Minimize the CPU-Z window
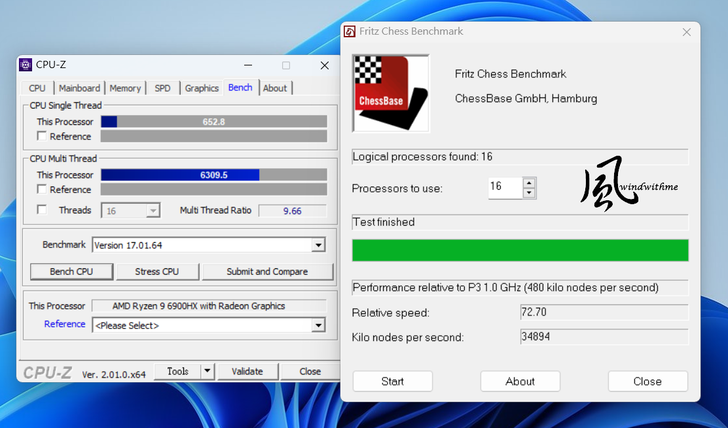Screen dimensions: 728x428 click(x=248, y=65)
